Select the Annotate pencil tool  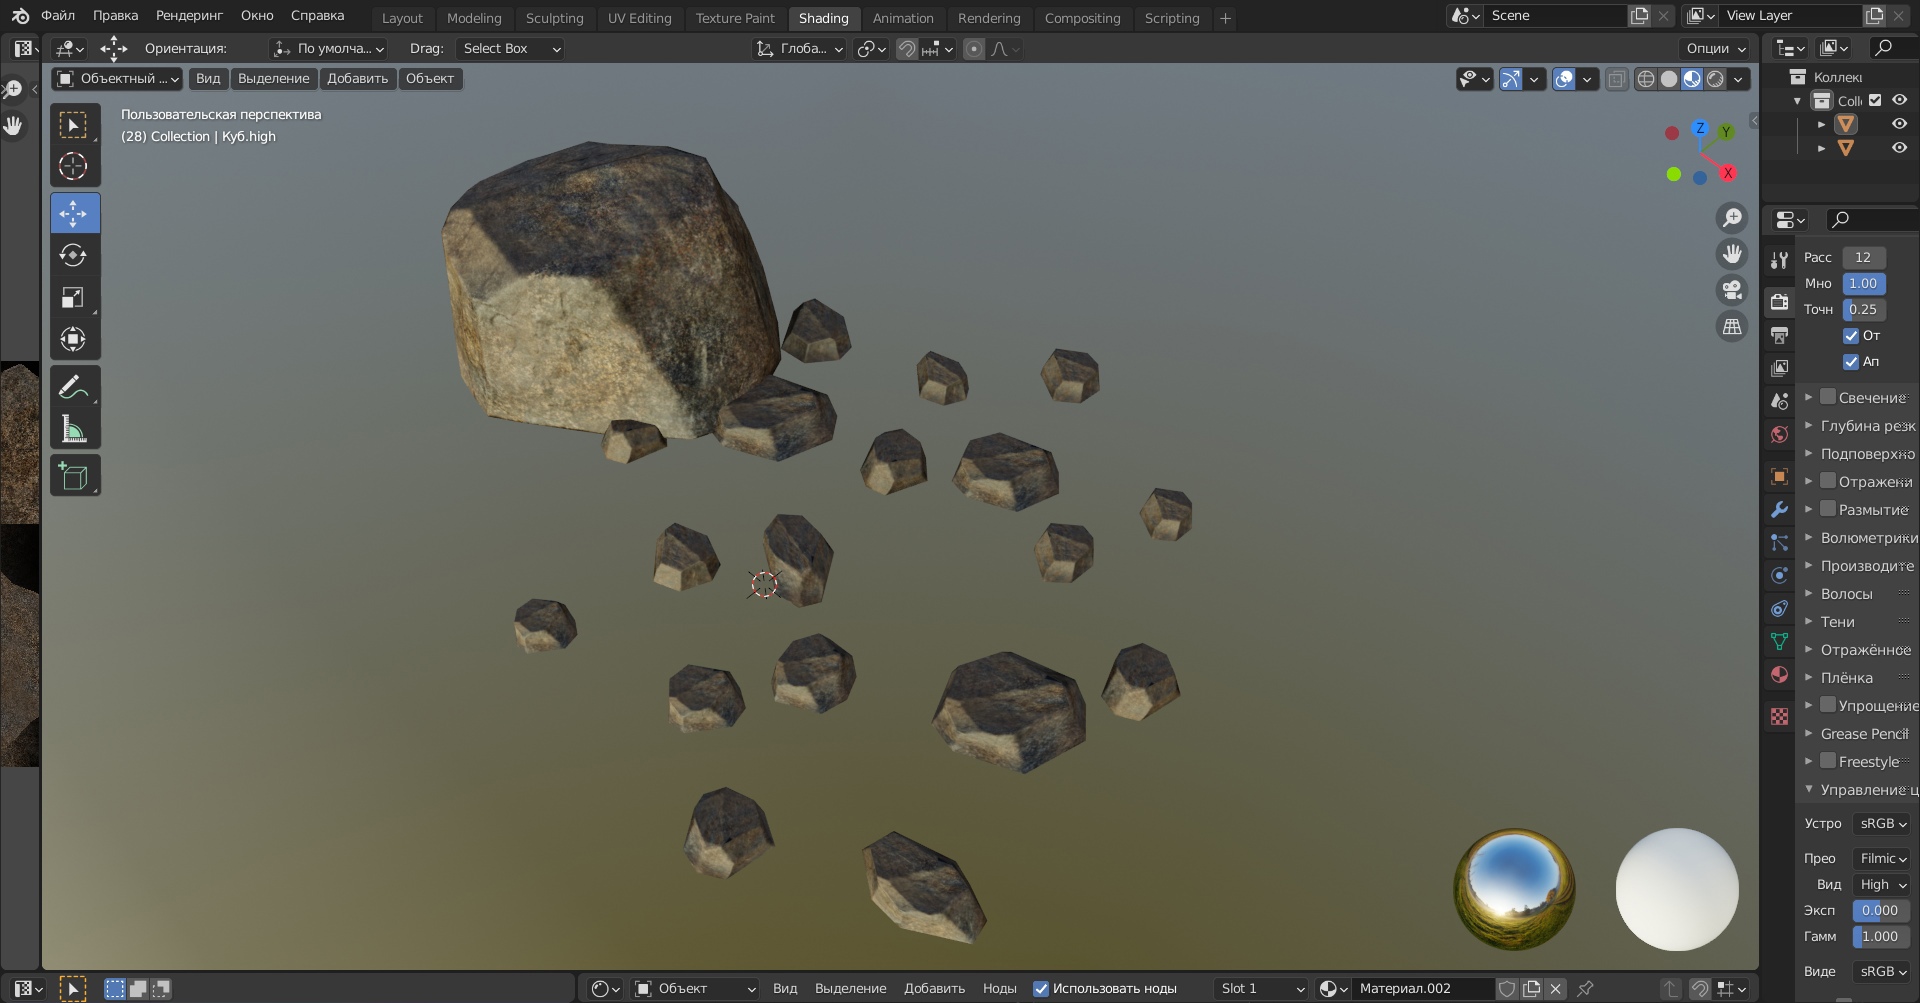point(74,387)
